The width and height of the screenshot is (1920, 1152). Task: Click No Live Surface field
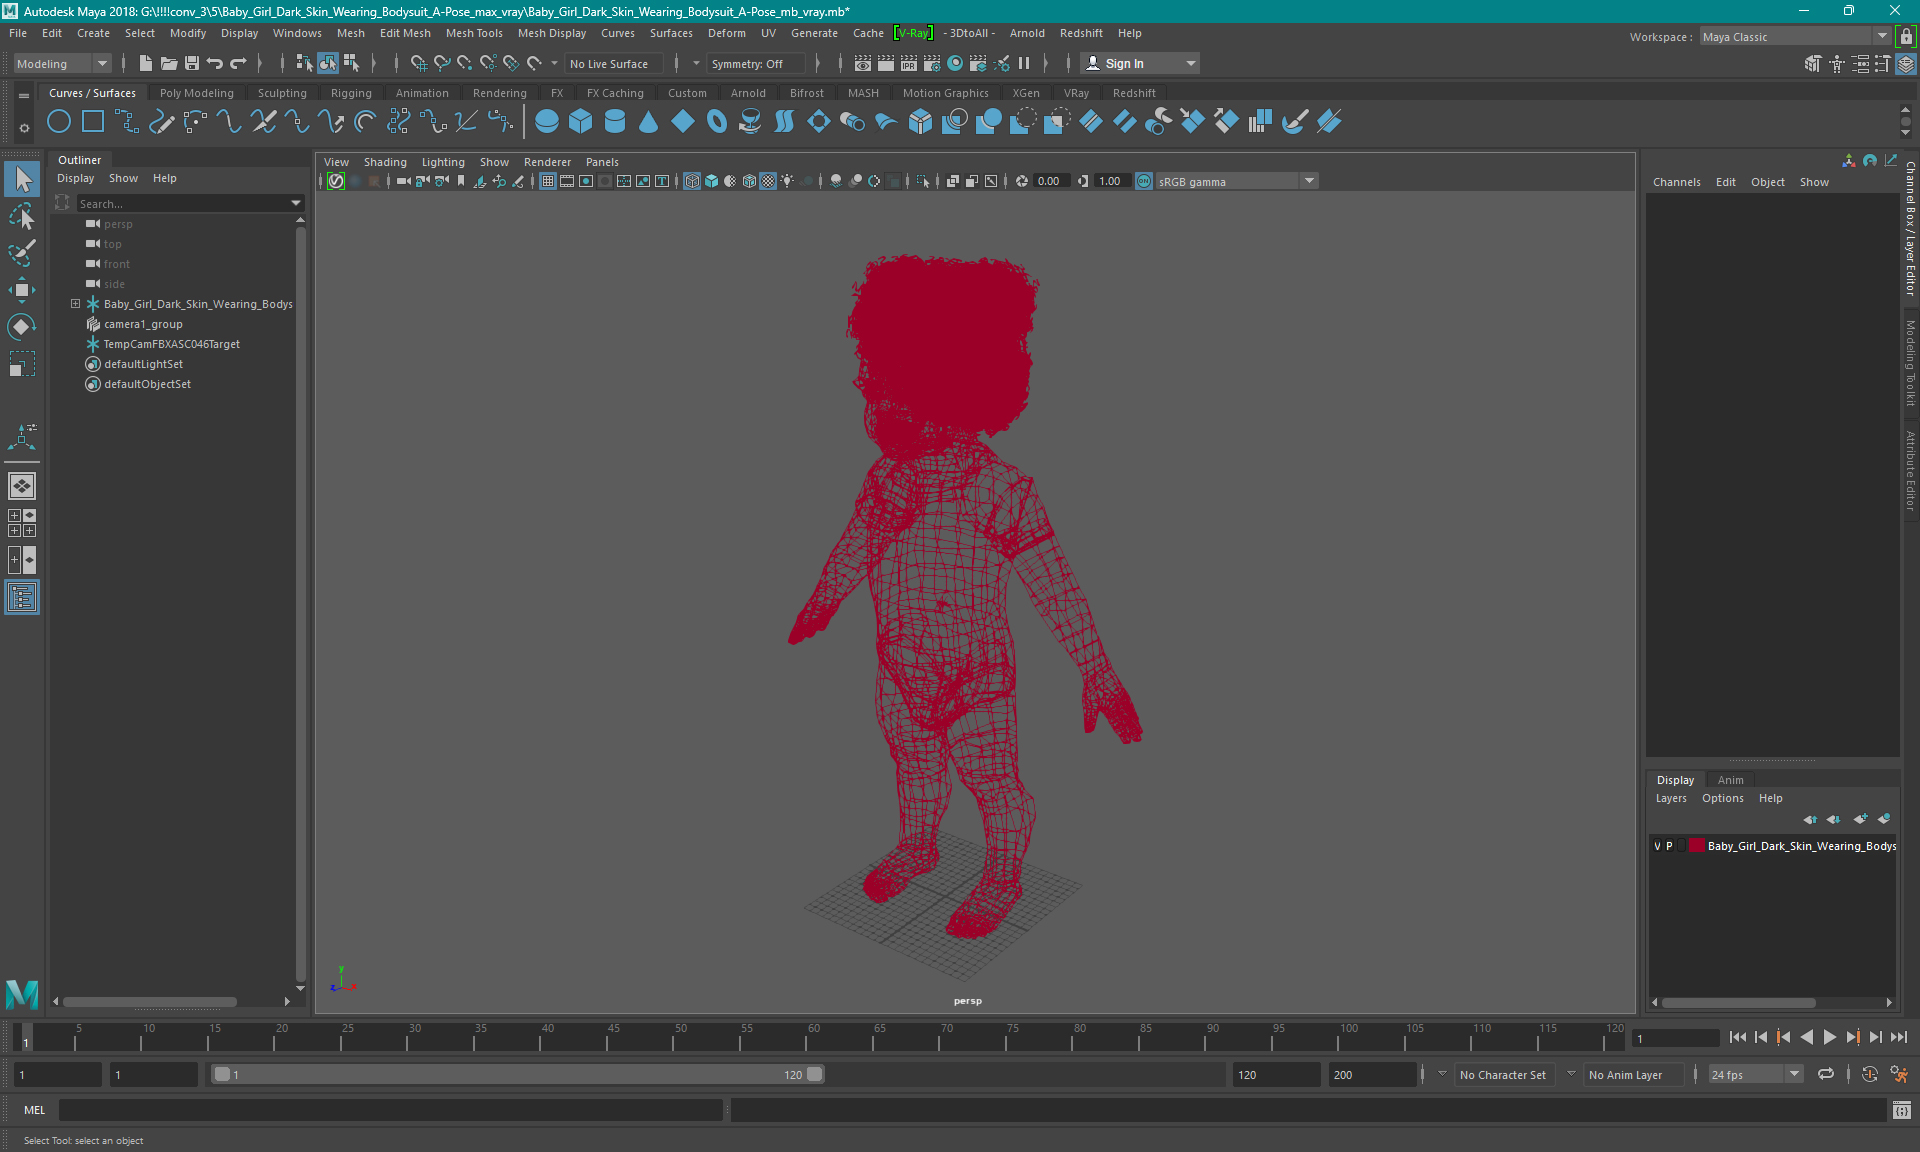[615, 63]
